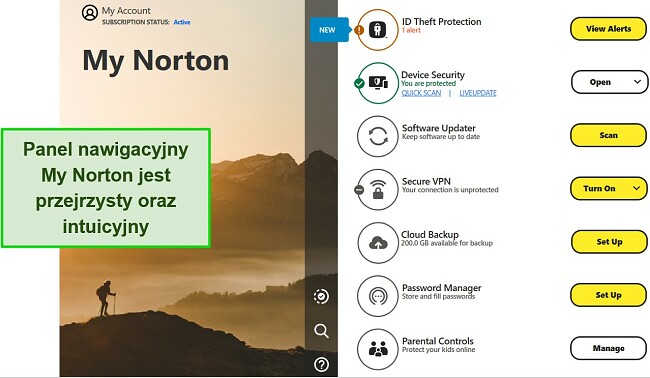Set Up Cloud Backup
This screenshot has width=650, height=378.
coord(609,242)
